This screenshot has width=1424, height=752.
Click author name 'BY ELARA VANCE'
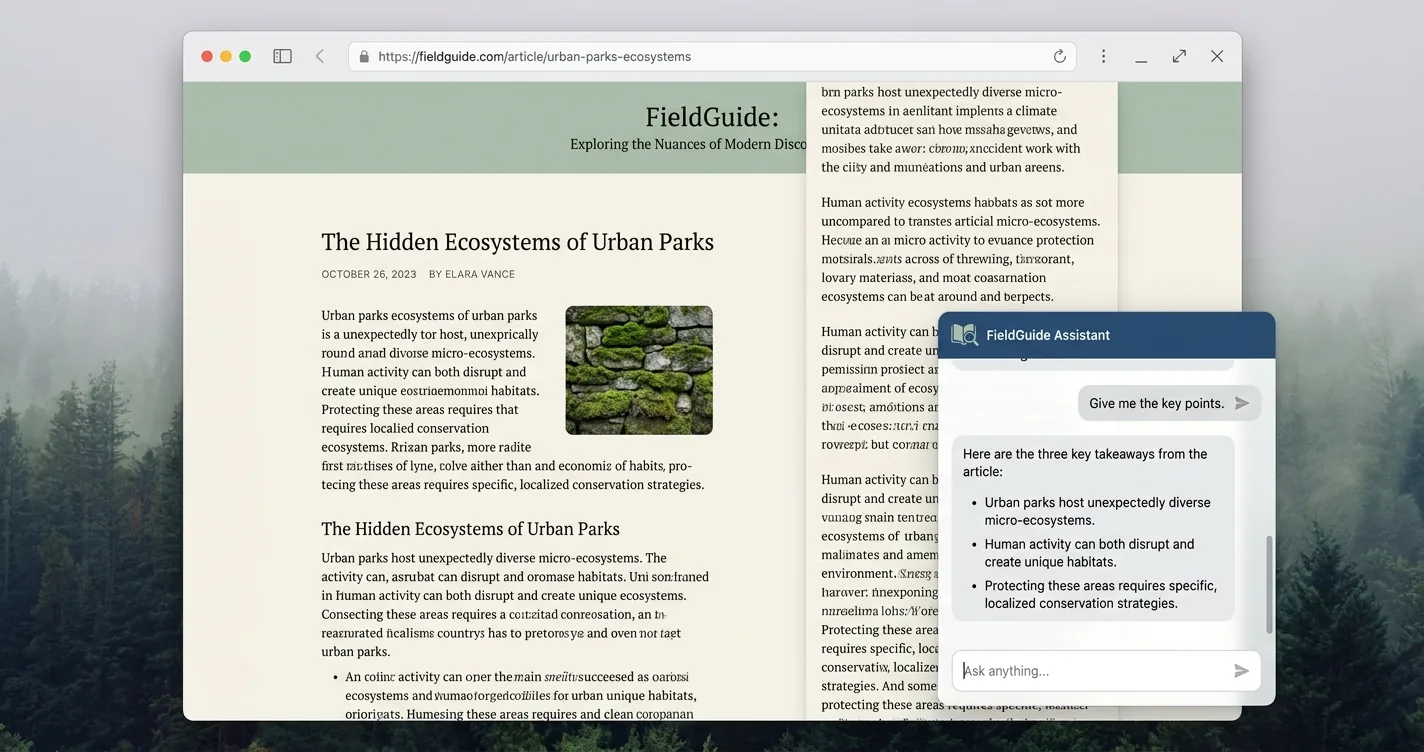click(472, 274)
